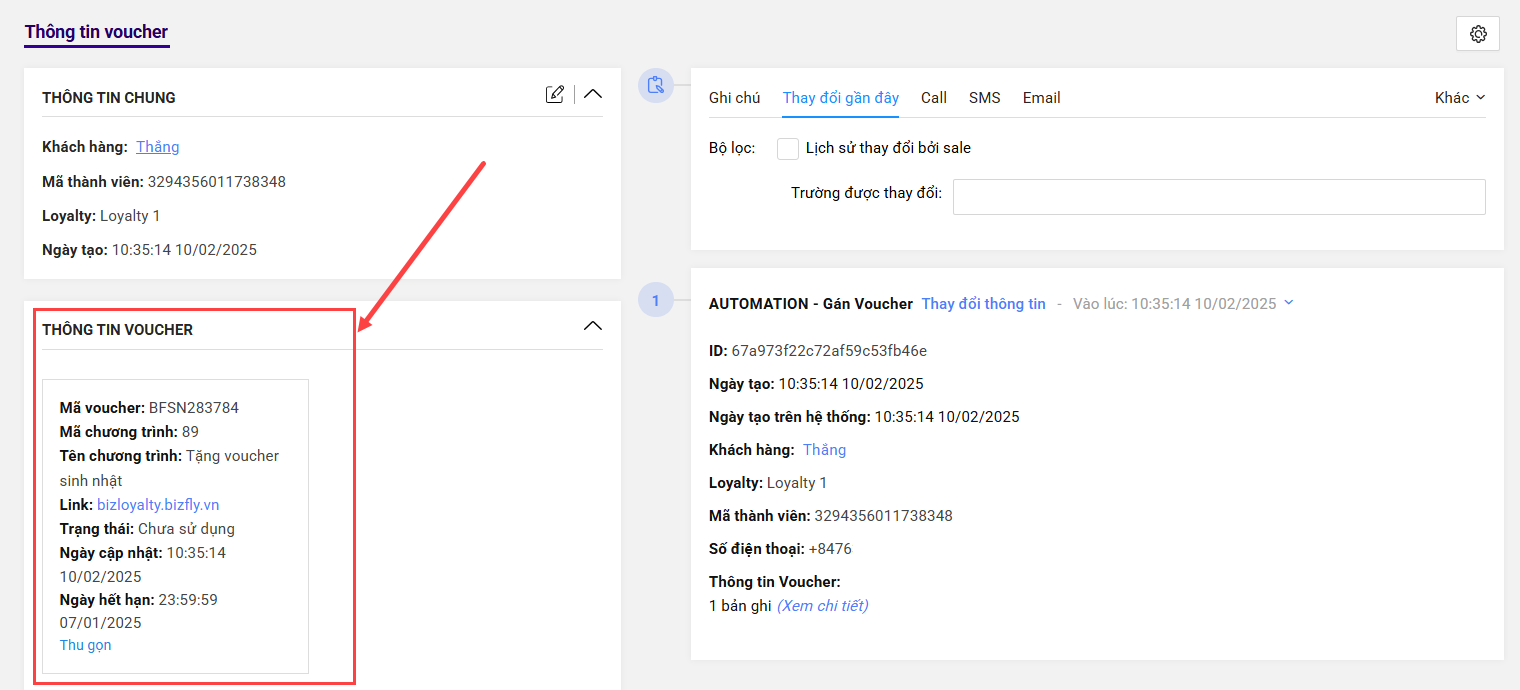Collapse the Thông tin voucher panel
This screenshot has width=1520, height=690.
tap(593, 326)
